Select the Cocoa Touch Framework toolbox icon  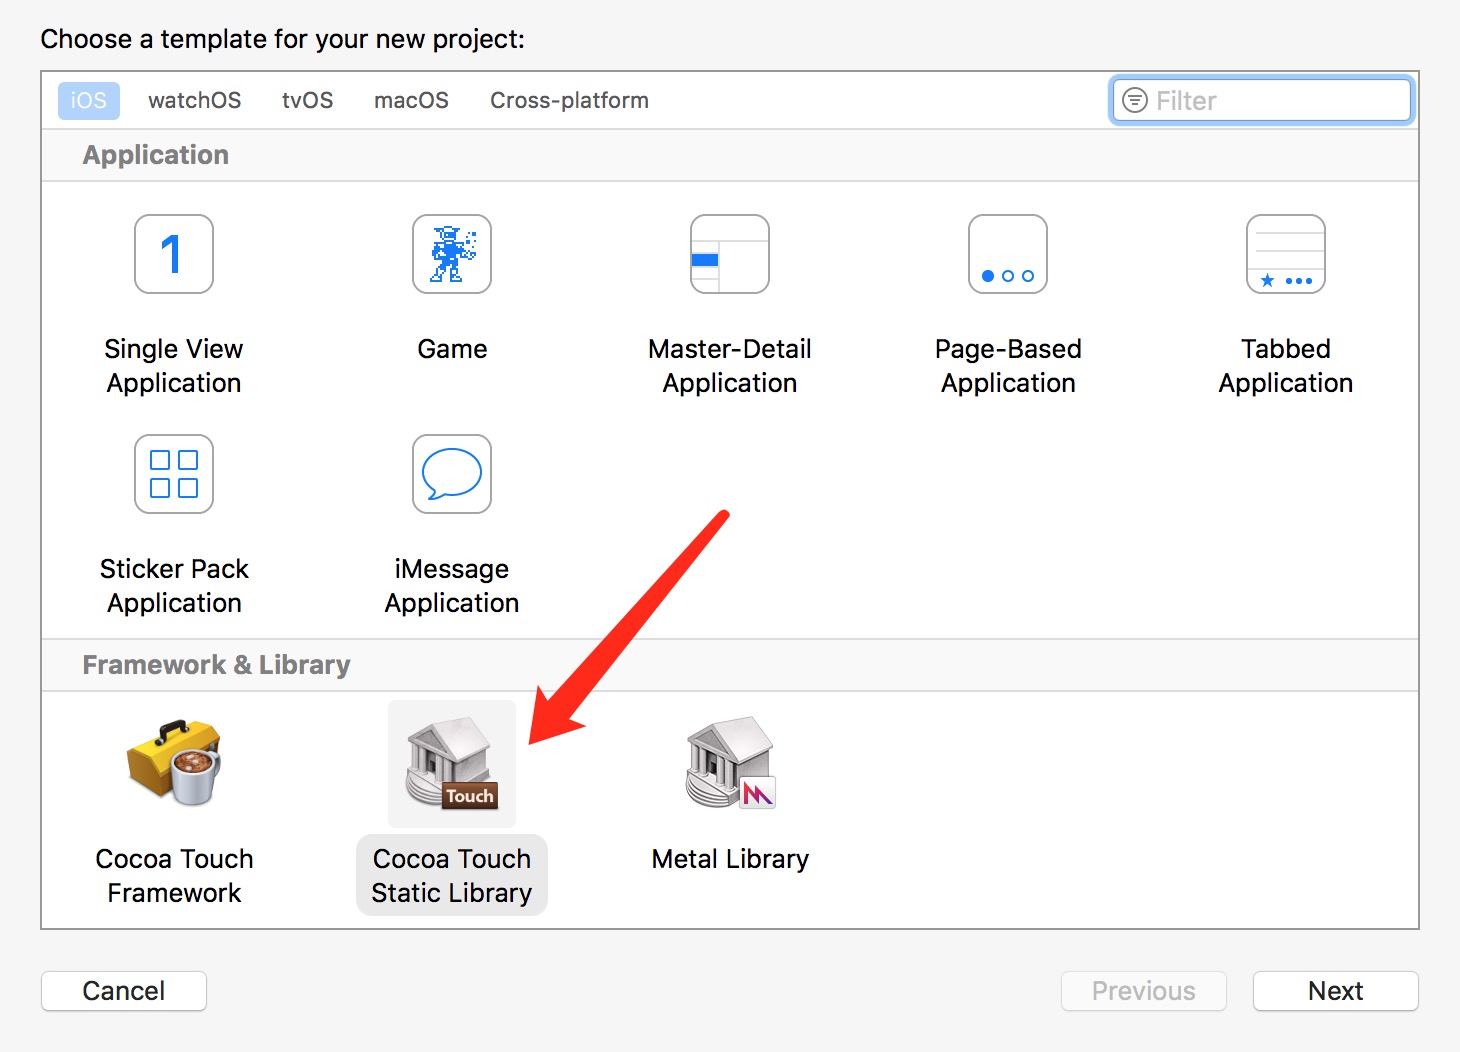click(174, 763)
